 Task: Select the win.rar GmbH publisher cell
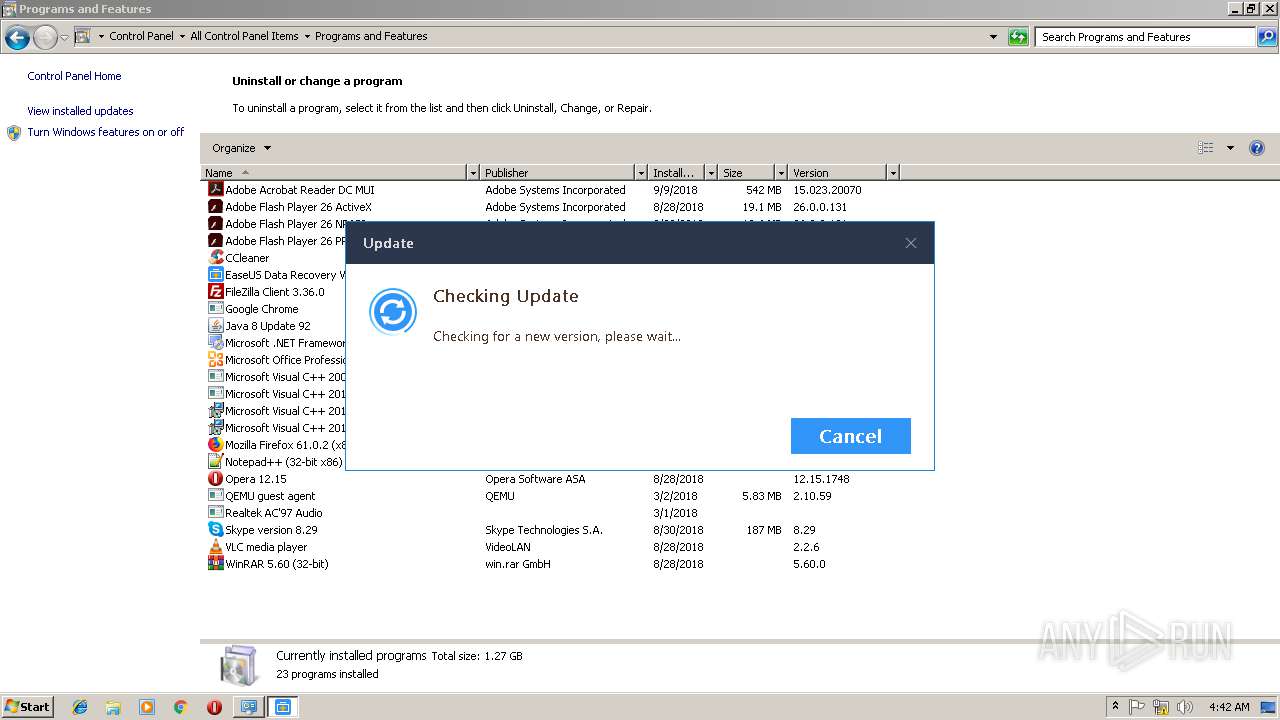518,564
